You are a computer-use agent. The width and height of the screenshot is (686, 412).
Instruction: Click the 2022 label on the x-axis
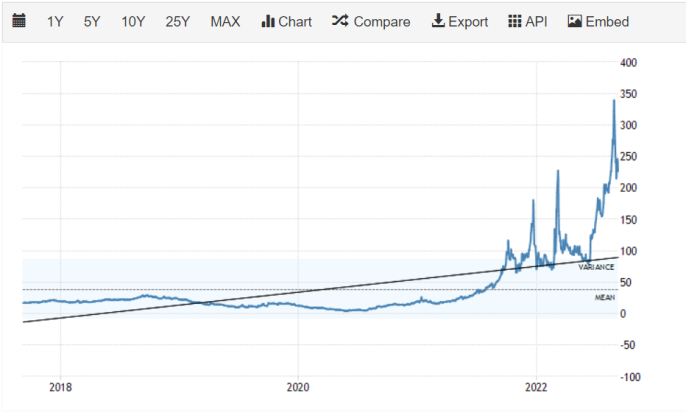click(x=536, y=388)
